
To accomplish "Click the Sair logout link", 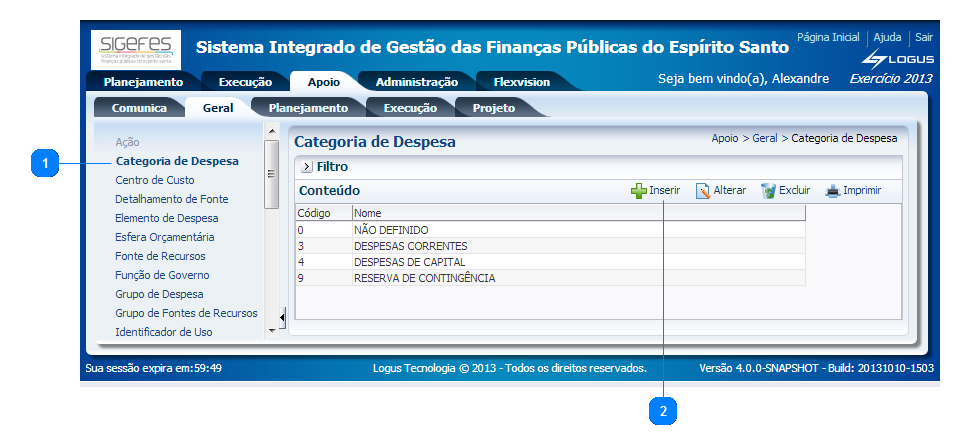I will point(923,37).
